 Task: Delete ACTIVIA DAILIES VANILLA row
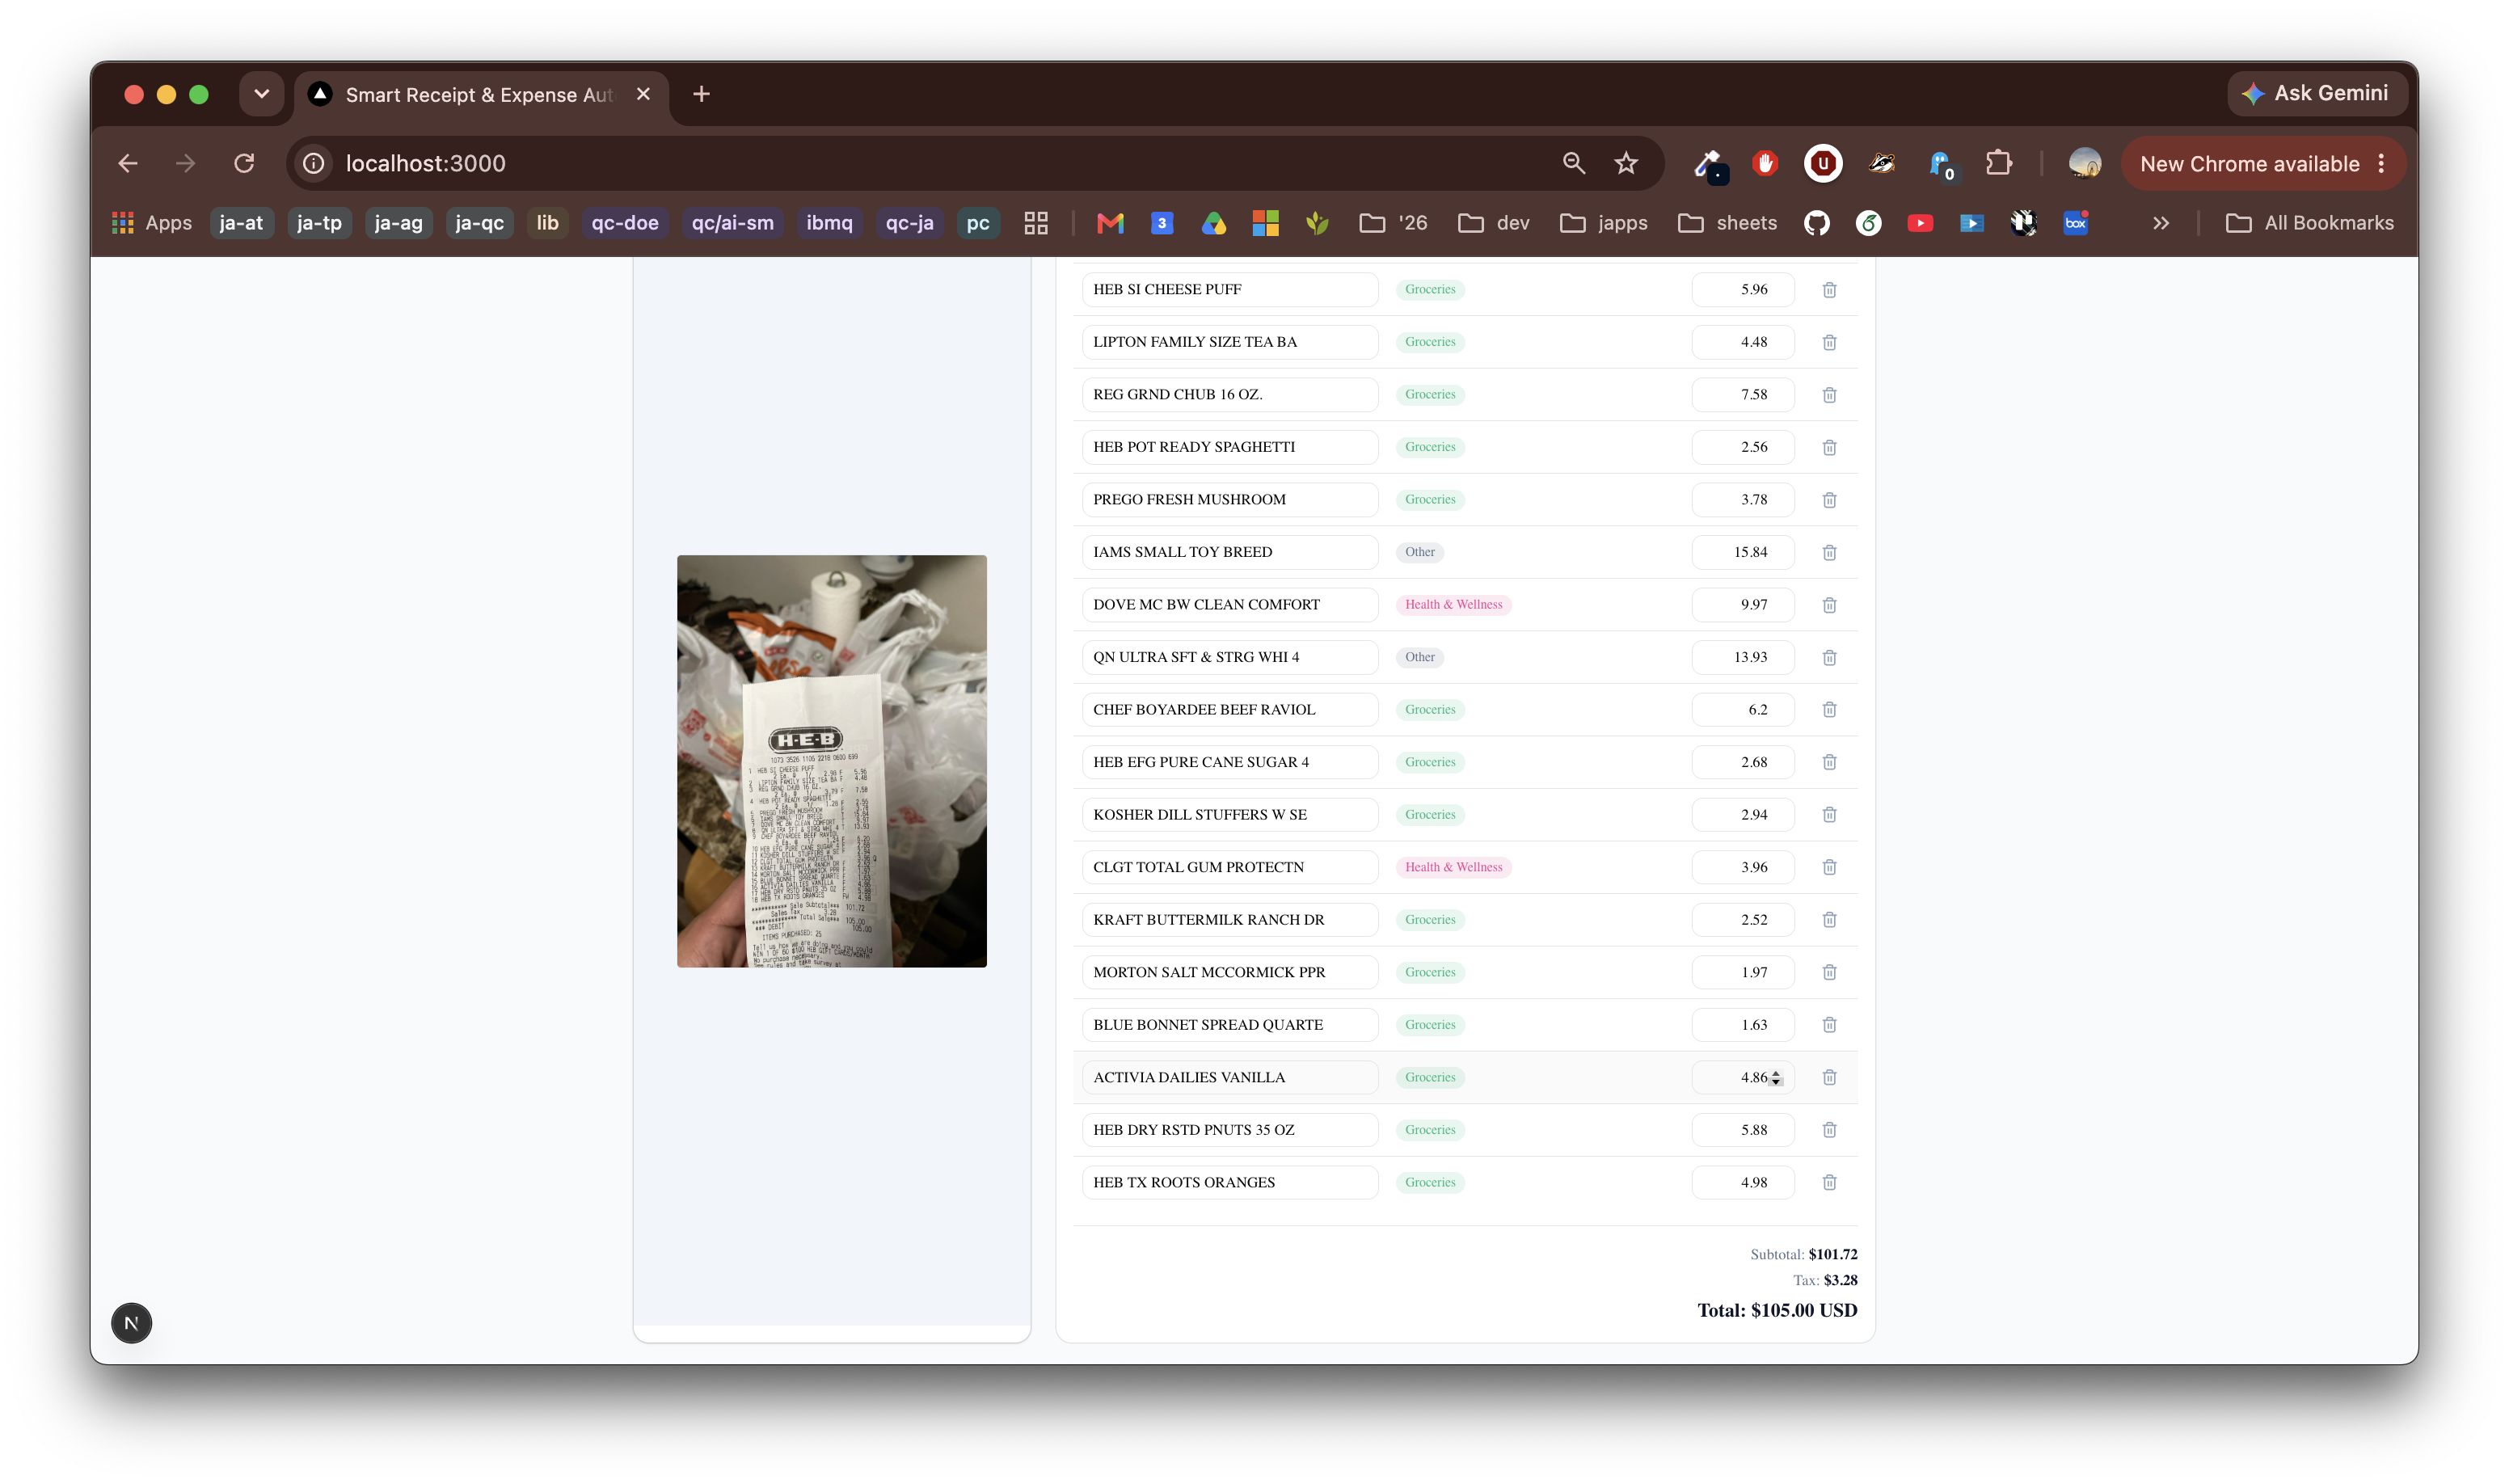click(x=1829, y=1077)
